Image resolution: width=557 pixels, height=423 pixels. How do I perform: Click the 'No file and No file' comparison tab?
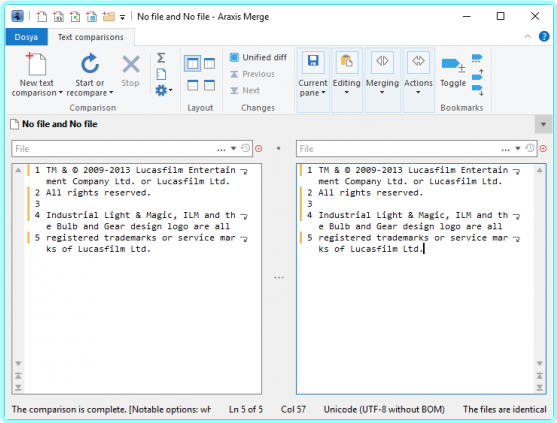coord(54,124)
